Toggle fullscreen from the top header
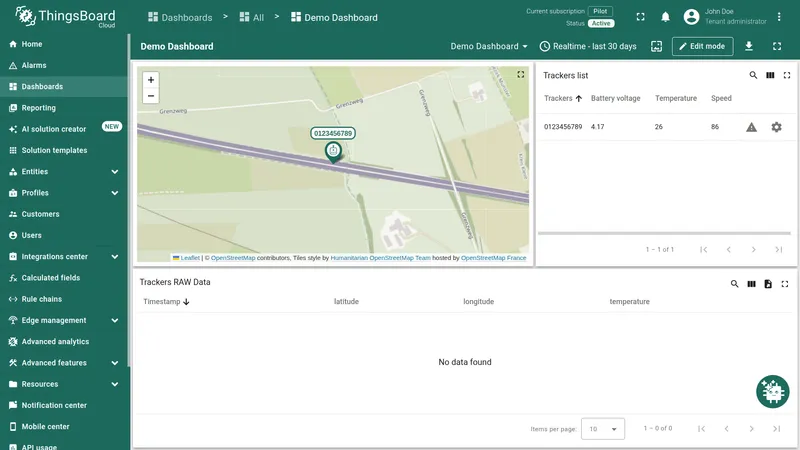This screenshot has width=800, height=450. coord(640,17)
